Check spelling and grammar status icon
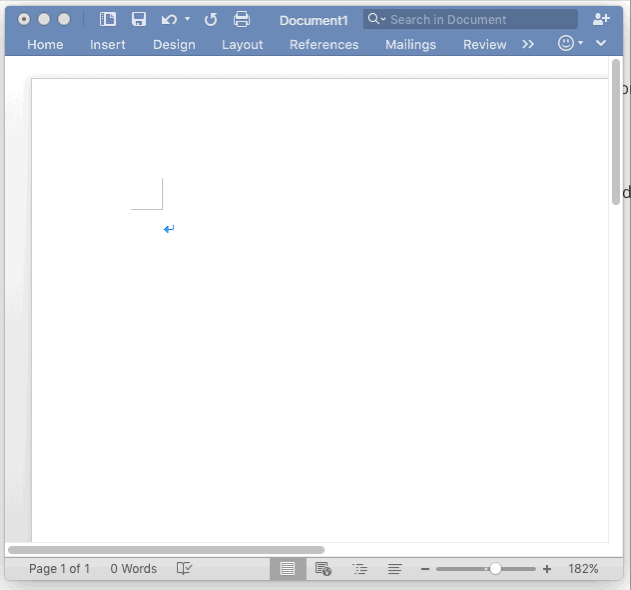The width and height of the screenshot is (631, 590). [184, 568]
